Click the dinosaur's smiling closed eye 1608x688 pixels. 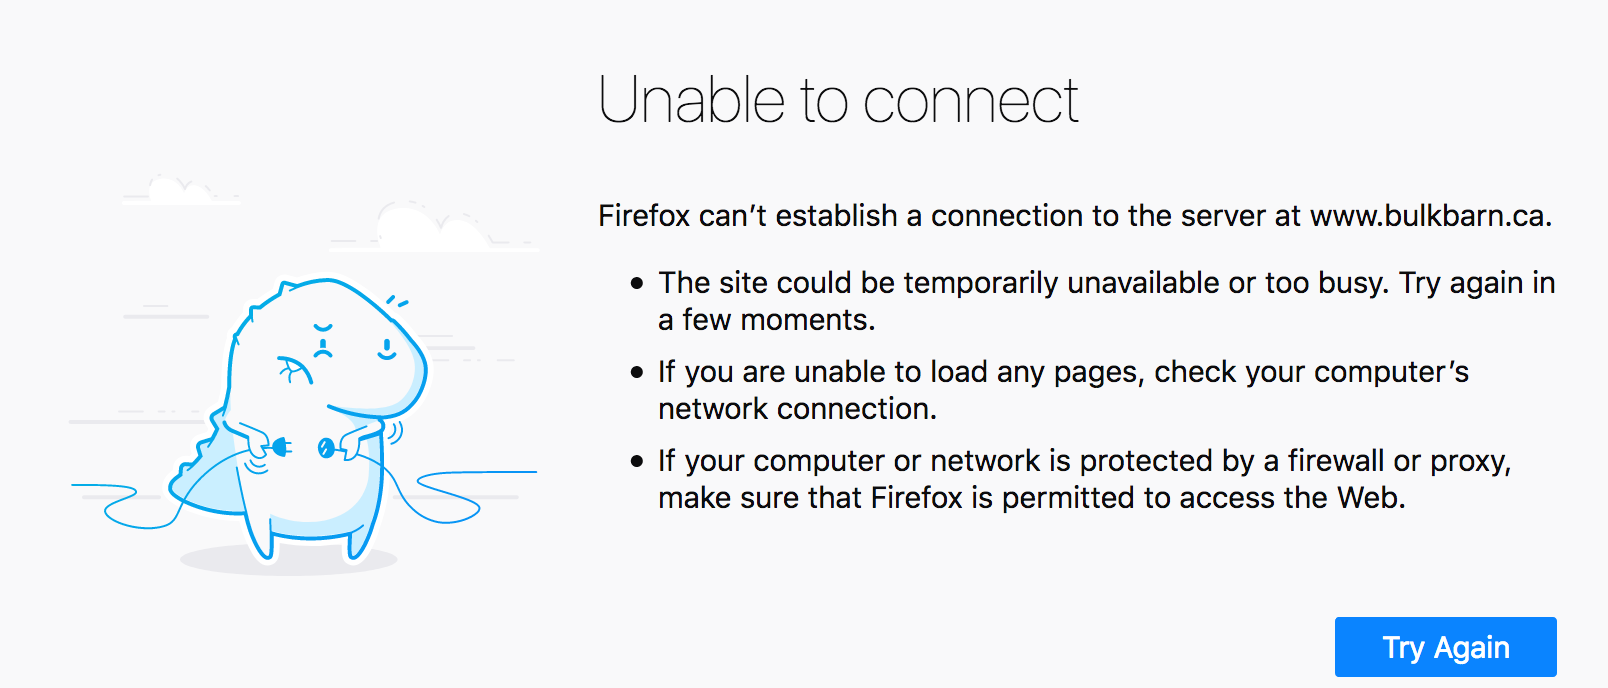click(387, 349)
